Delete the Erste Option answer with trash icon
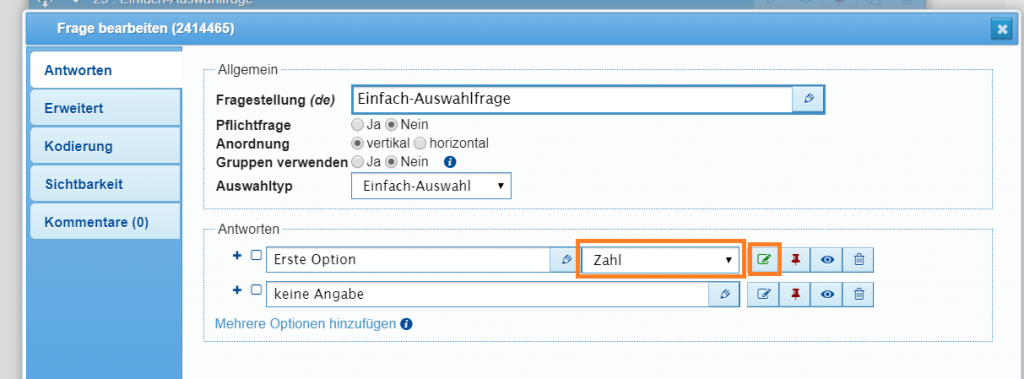The image size is (1024, 379). coord(859,259)
